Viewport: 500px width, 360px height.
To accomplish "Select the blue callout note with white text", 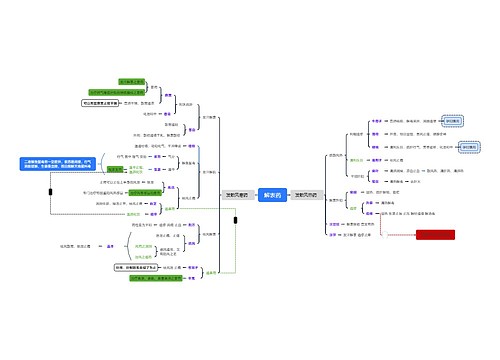I will [58, 164].
